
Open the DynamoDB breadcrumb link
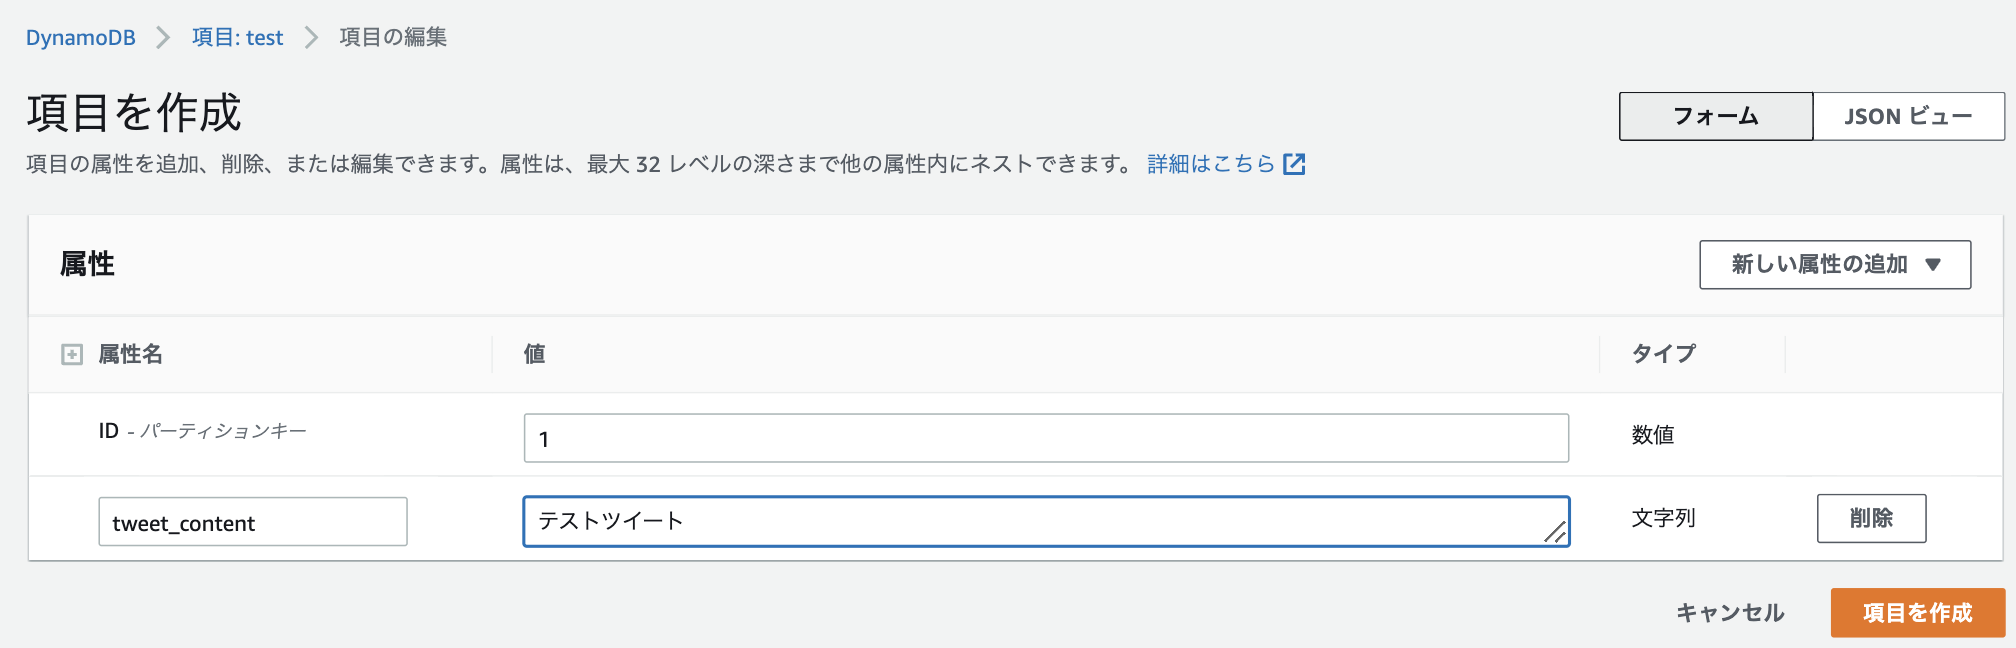(x=81, y=38)
